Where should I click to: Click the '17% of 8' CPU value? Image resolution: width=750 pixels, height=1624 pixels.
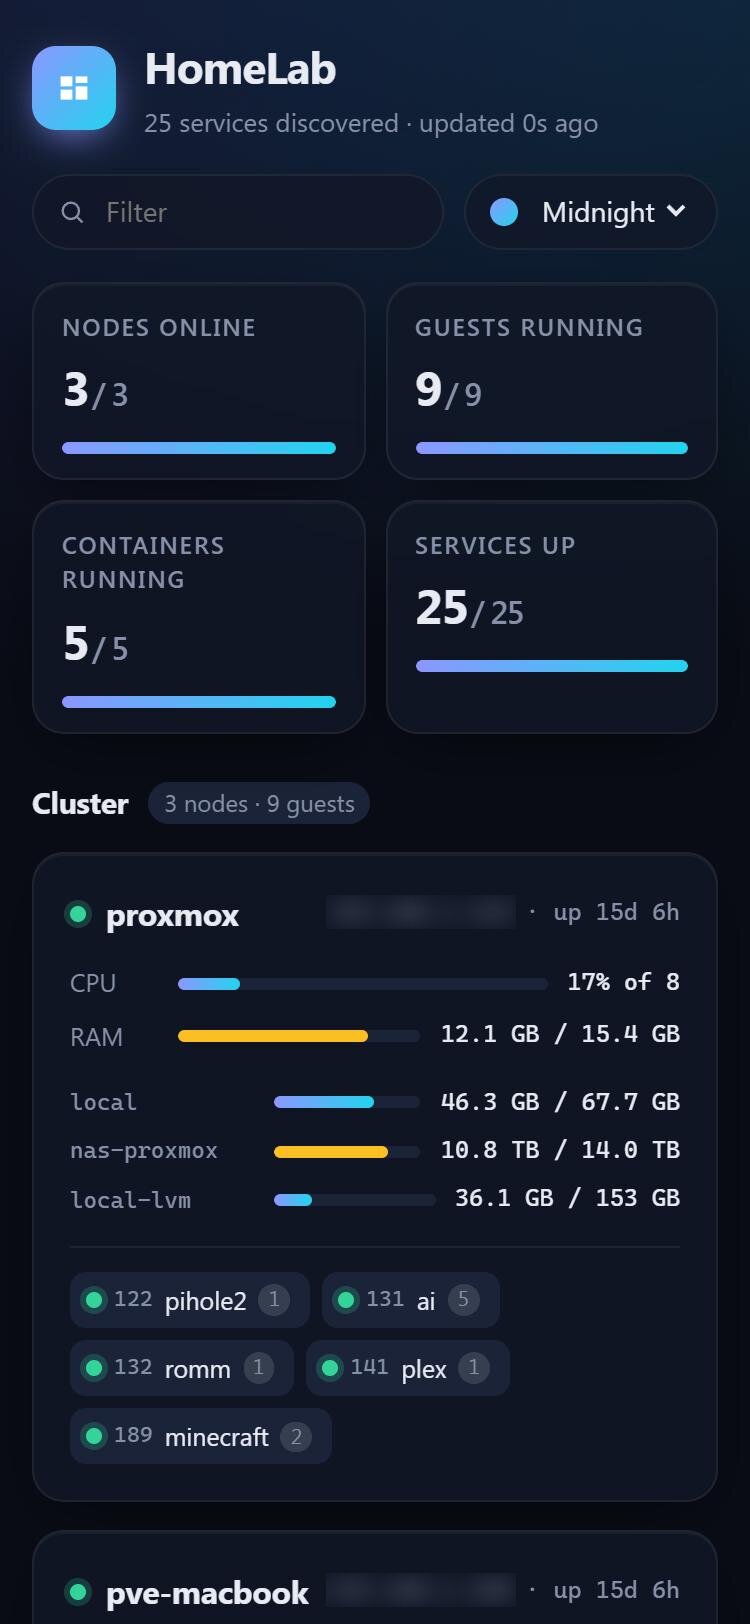(x=624, y=982)
